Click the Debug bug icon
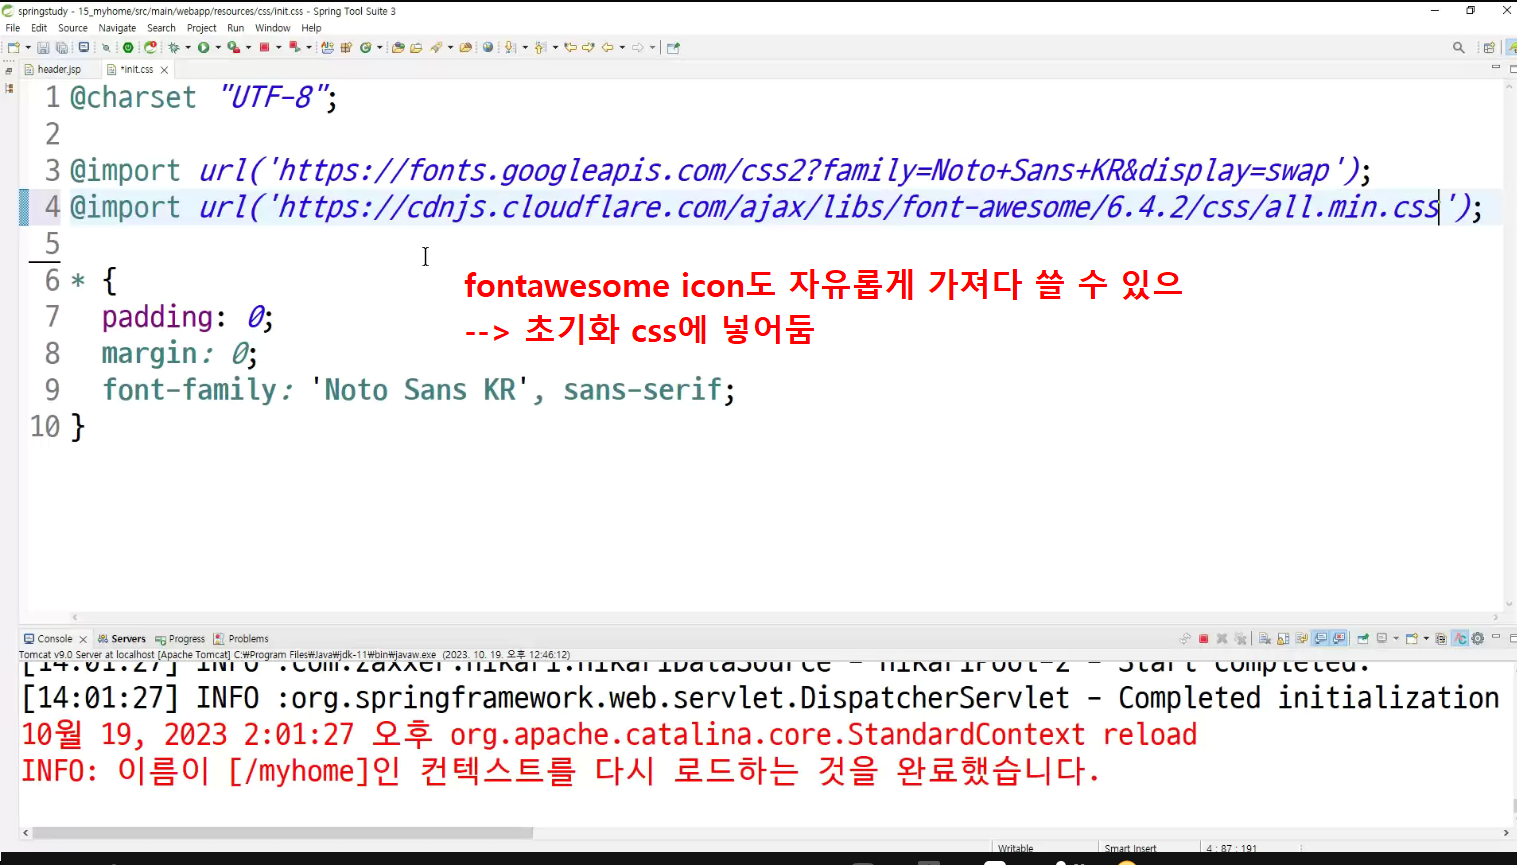The width and height of the screenshot is (1517, 865). tap(174, 47)
